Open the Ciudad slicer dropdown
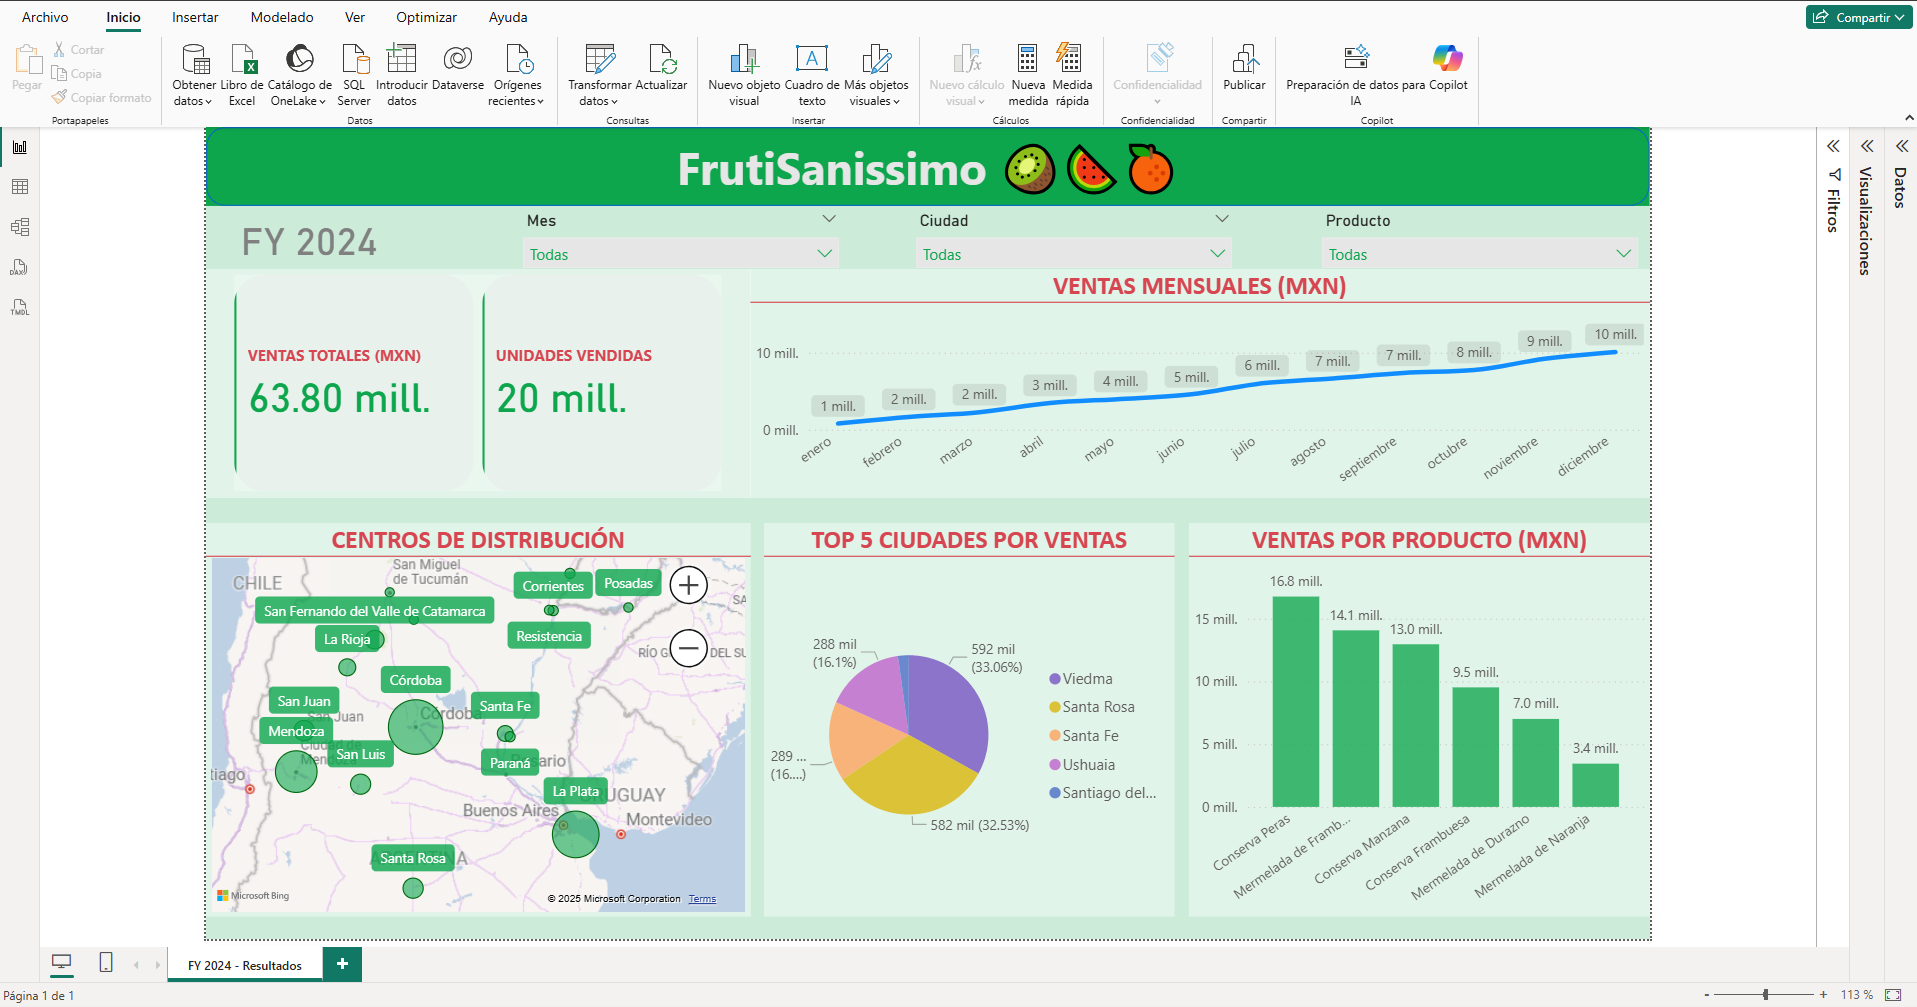The width and height of the screenshot is (1917, 1007). [1216, 254]
